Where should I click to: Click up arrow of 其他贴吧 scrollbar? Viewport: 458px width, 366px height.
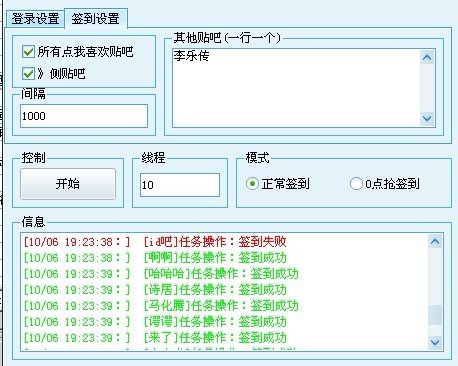tap(427, 57)
